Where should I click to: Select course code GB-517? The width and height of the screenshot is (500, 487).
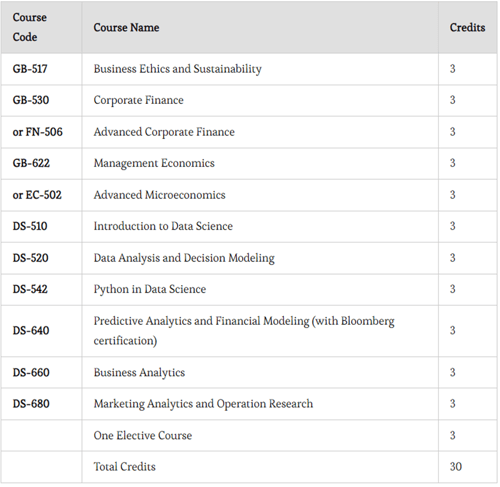30,69
